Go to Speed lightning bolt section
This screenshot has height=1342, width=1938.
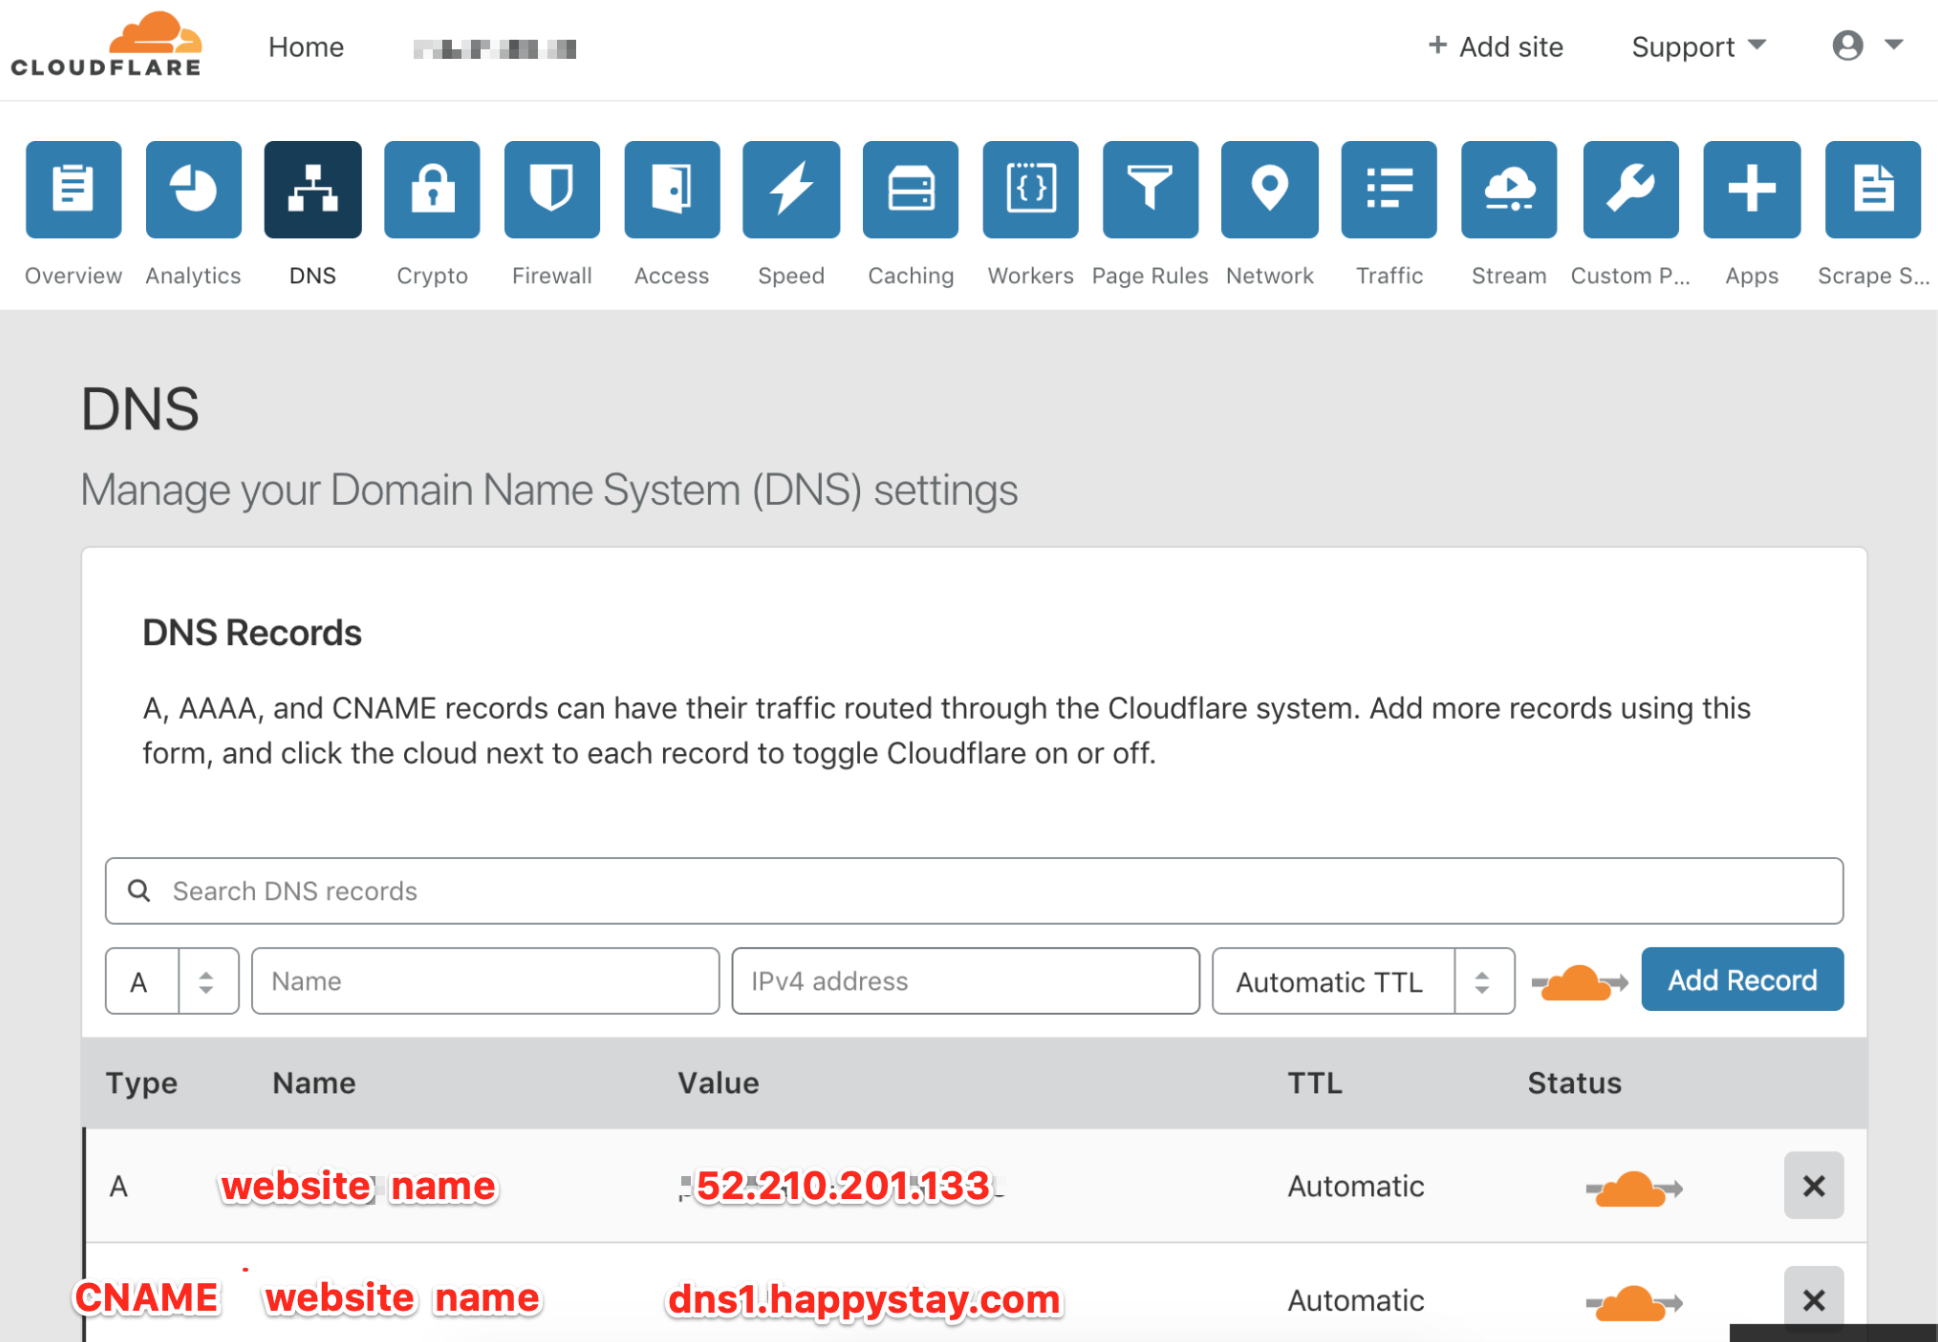click(x=791, y=189)
